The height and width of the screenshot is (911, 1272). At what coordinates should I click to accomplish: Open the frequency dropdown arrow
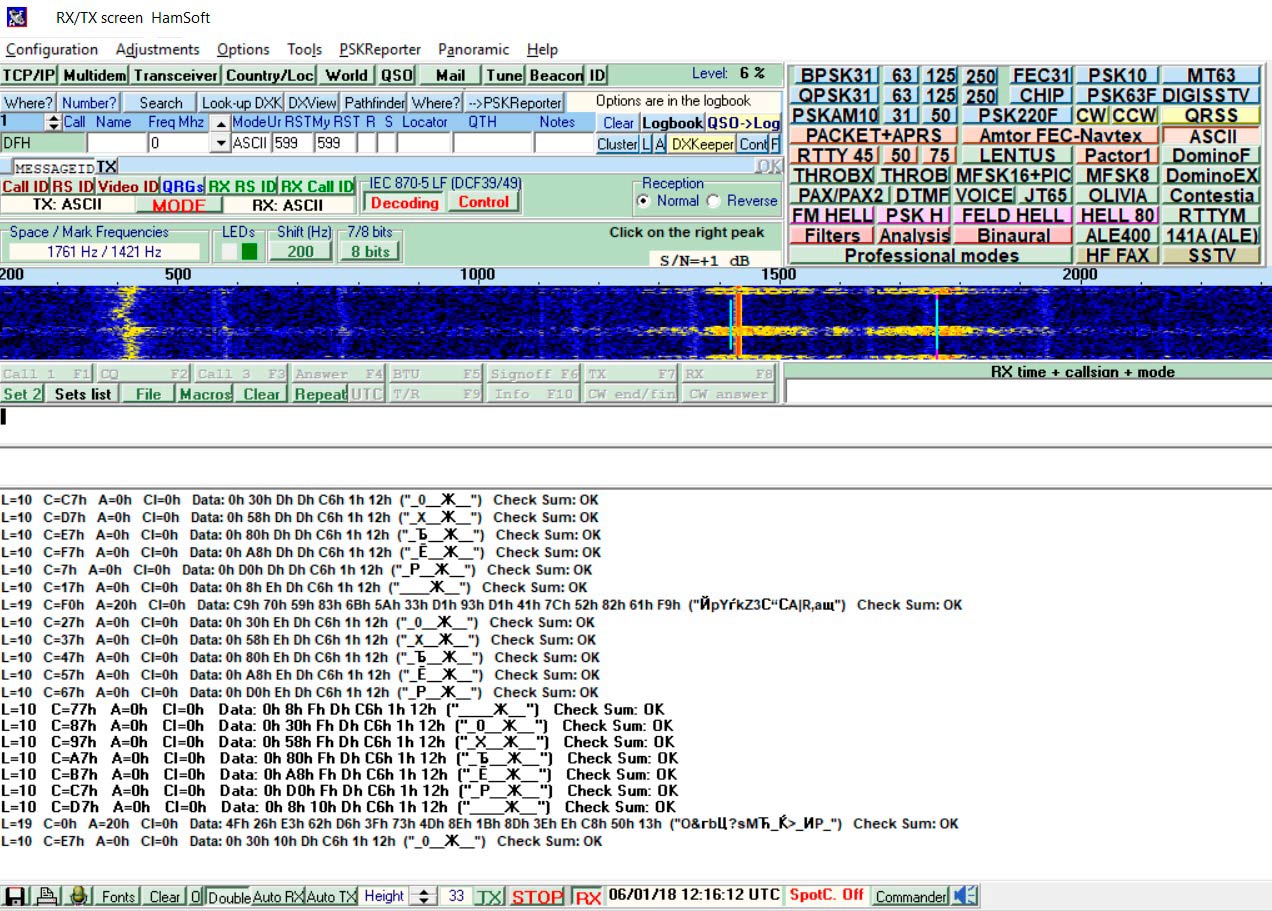click(x=222, y=143)
